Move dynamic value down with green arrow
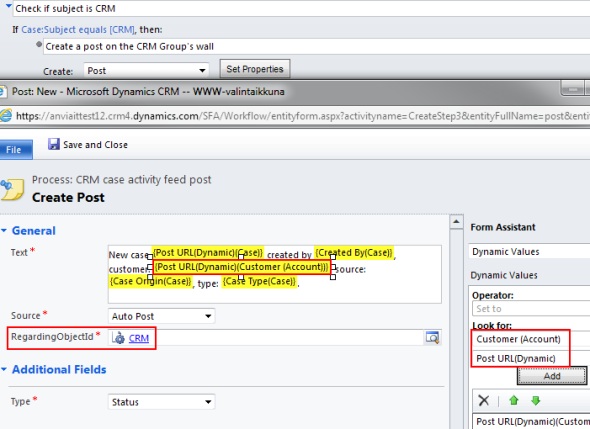Screen dimensions: 590x429 535,400
